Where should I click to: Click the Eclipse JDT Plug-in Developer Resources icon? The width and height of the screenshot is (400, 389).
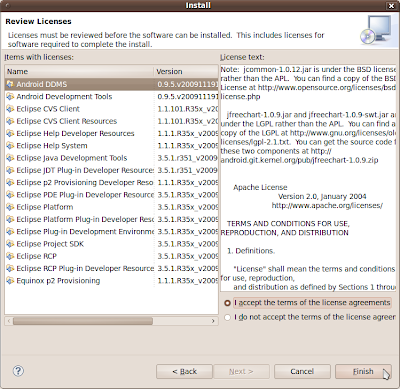tap(10, 170)
